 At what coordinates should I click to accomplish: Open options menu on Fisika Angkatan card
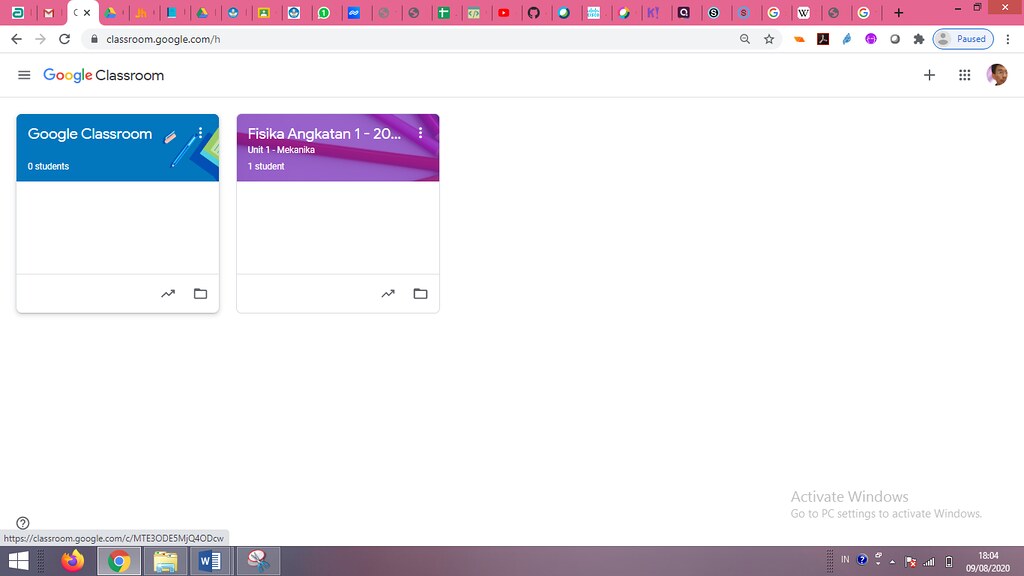pyautogui.click(x=421, y=133)
